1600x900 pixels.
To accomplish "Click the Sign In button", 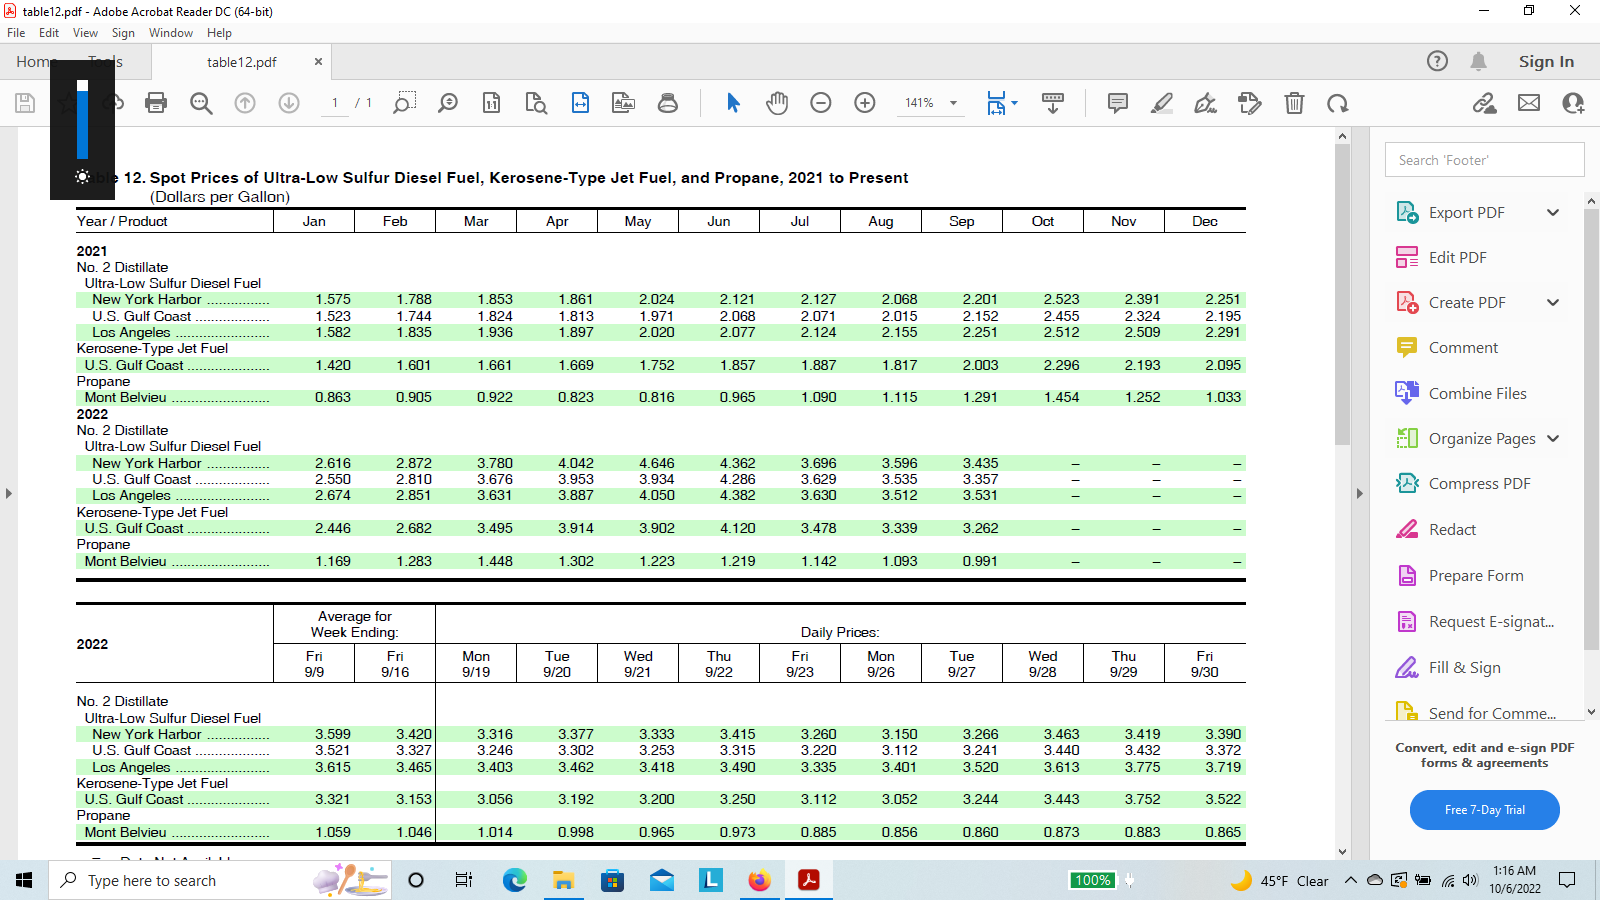I will [x=1546, y=61].
